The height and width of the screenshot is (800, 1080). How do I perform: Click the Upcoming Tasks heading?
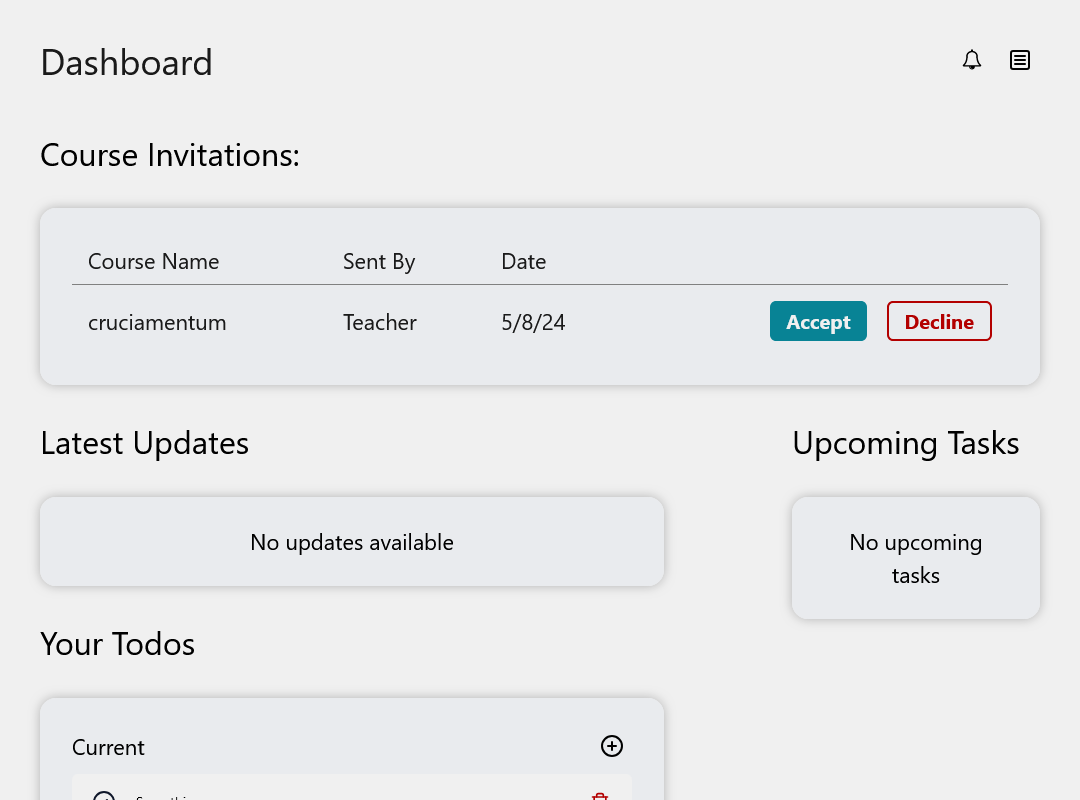905,443
